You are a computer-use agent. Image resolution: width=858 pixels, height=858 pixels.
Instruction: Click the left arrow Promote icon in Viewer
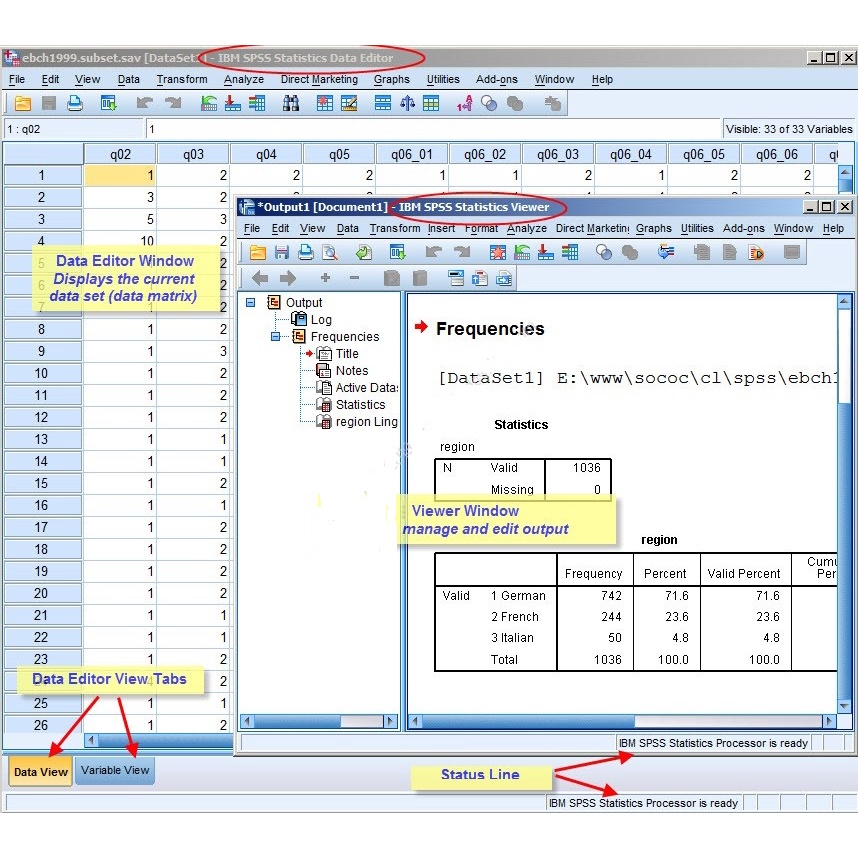[260, 278]
